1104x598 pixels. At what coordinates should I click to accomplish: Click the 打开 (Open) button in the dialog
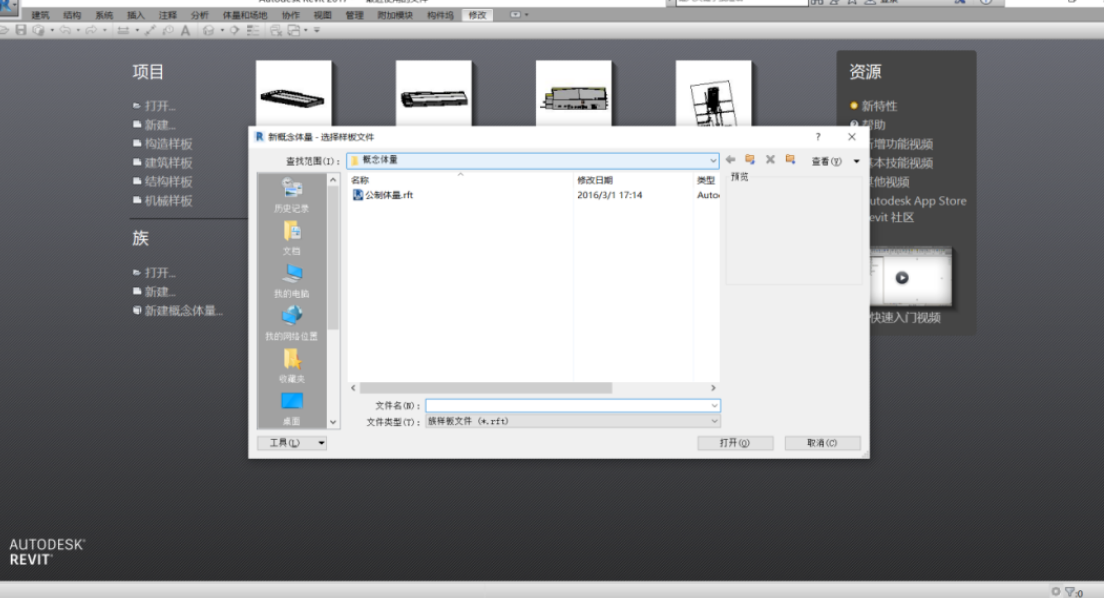[x=735, y=443]
